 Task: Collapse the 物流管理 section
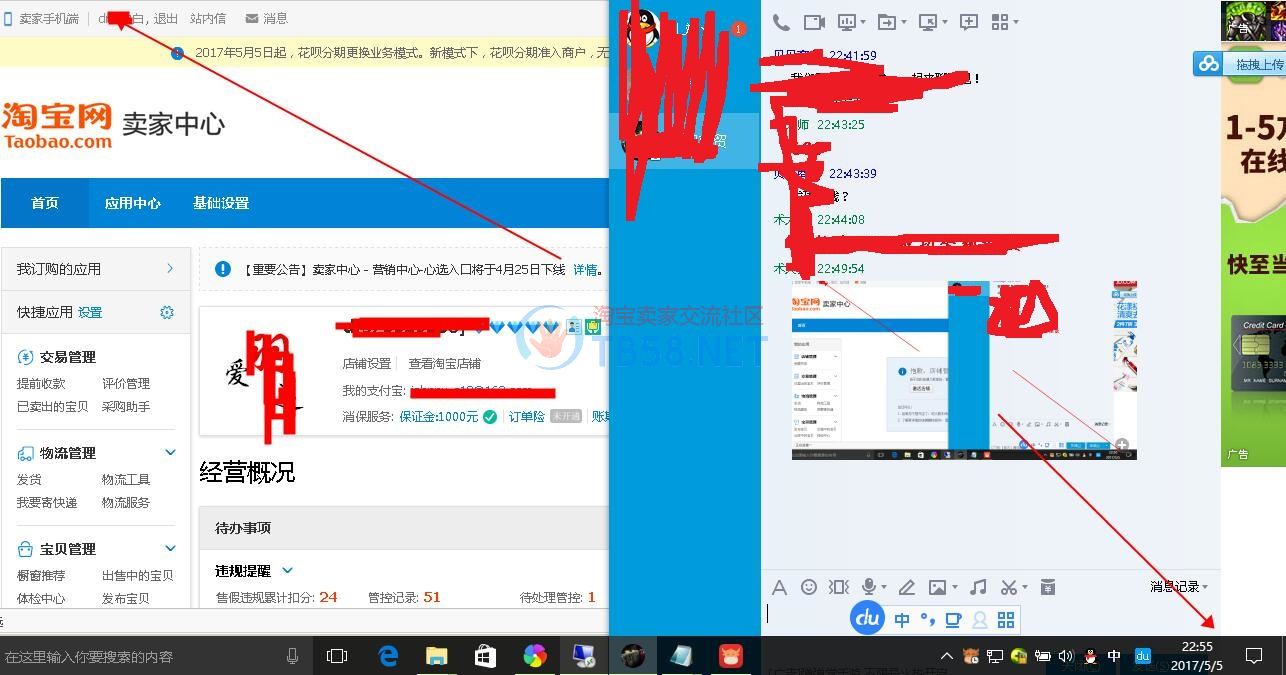[x=170, y=452]
